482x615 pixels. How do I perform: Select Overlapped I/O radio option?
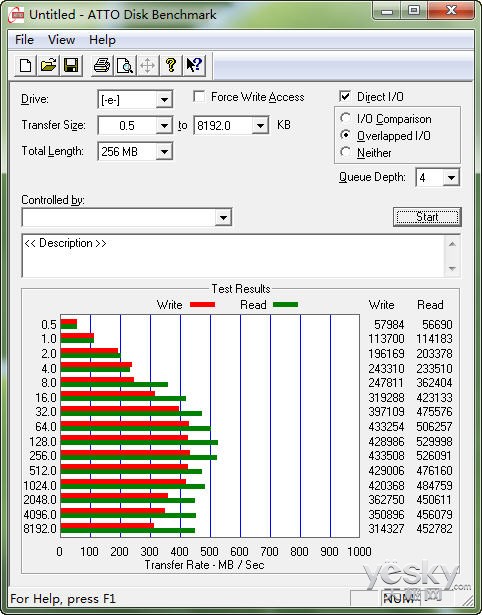pos(346,135)
